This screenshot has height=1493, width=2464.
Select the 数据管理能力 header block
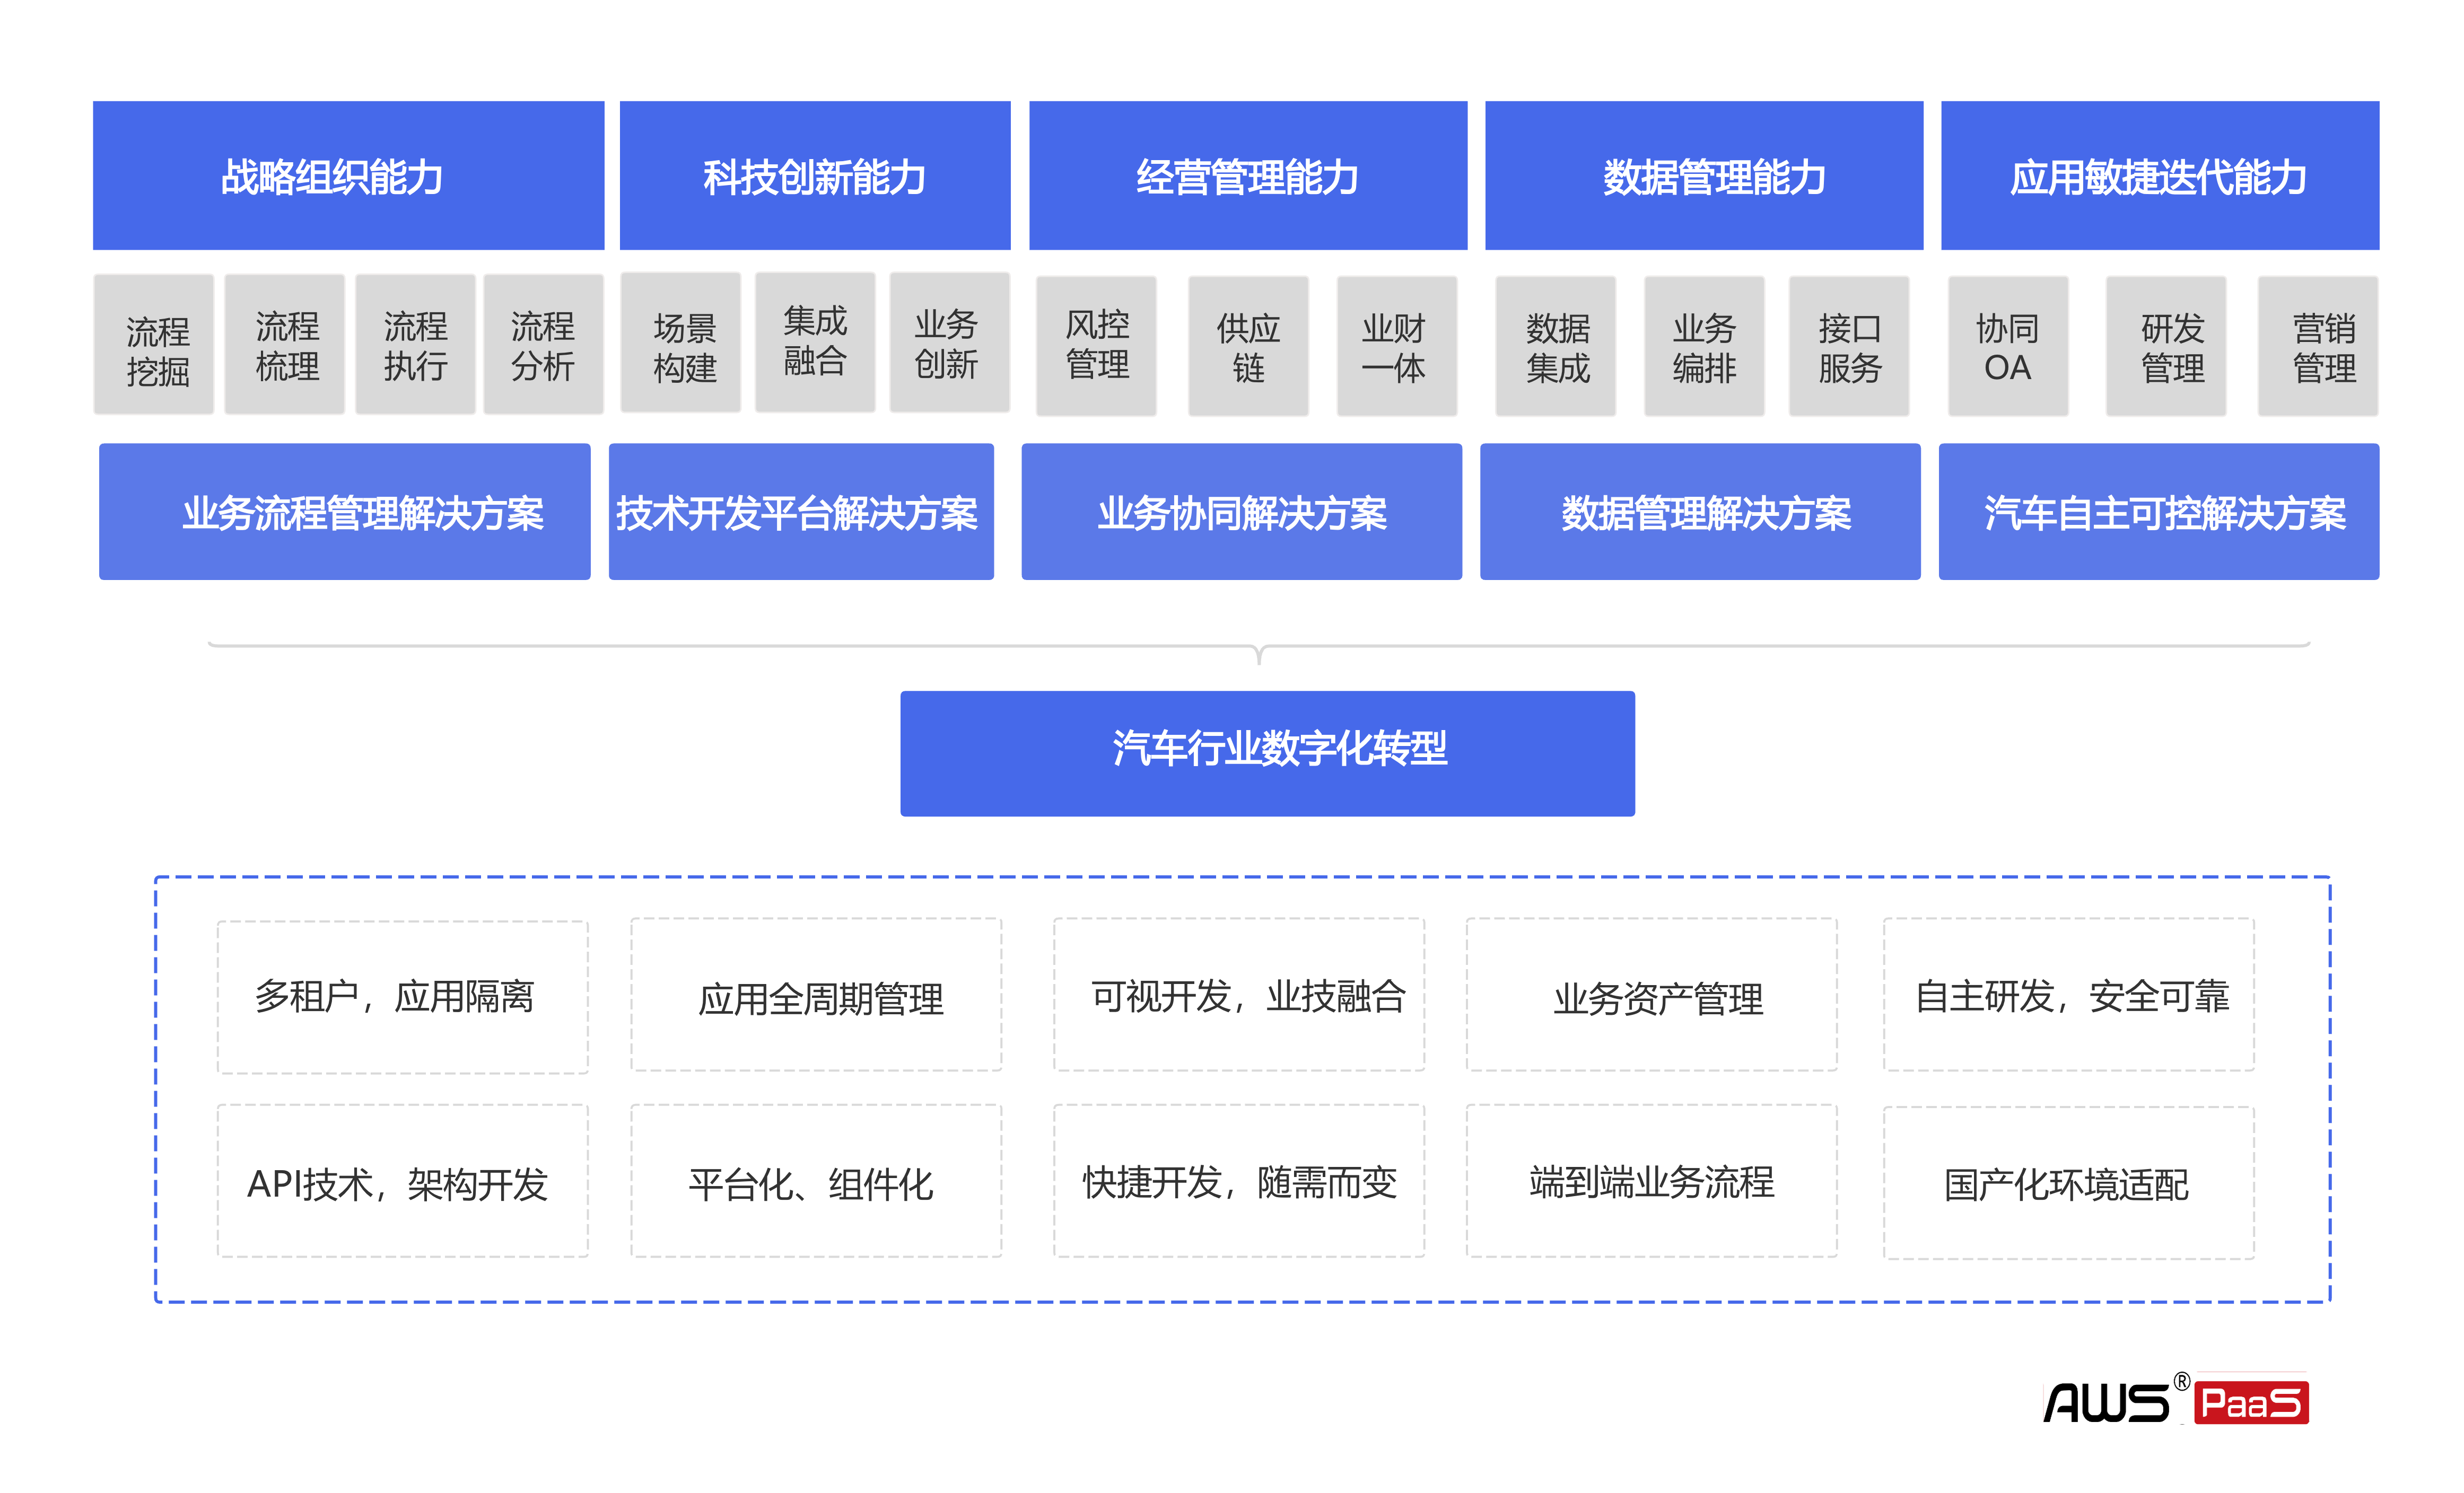click(x=1704, y=175)
